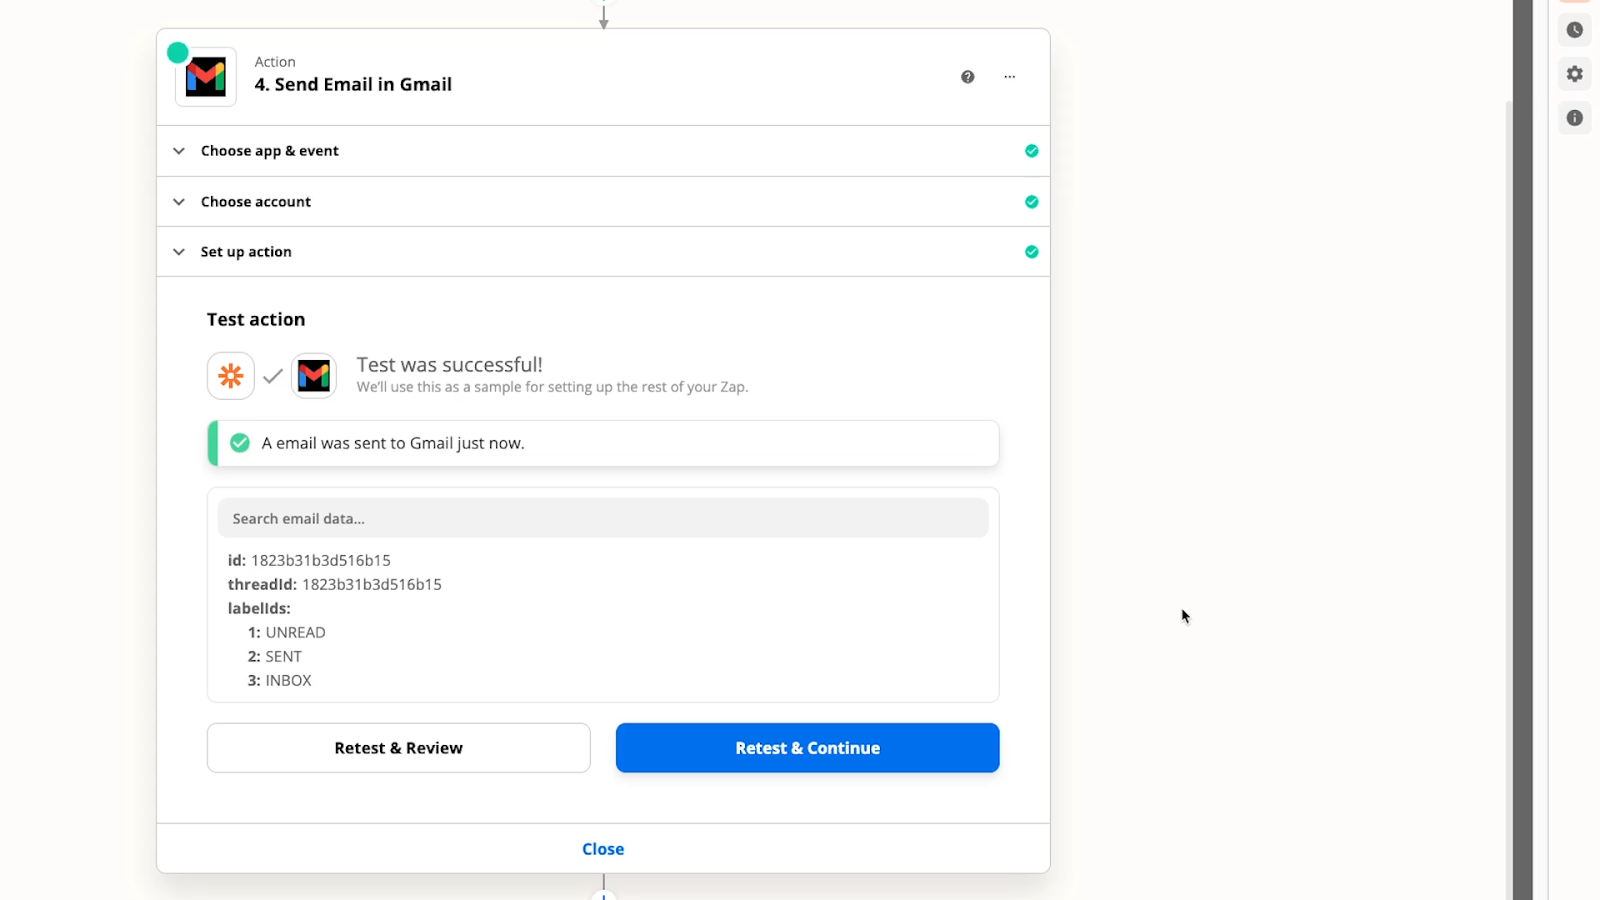Click the step title Send Email in Gmail
This screenshot has width=1600, height=900.
[x=353, y=85]
